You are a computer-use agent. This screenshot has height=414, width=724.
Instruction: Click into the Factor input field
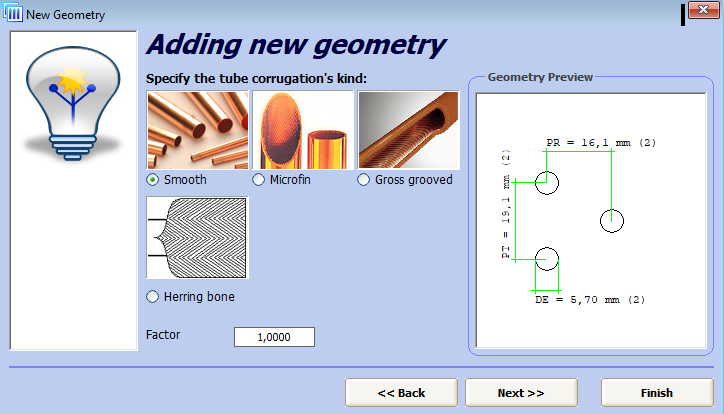coord(274,337)
